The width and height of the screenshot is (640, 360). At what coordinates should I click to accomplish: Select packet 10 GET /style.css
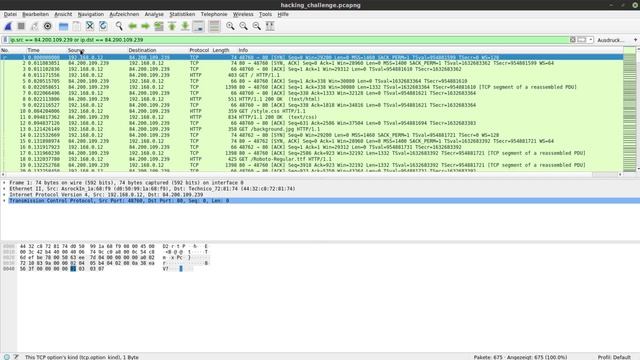(x=312, y=111)
